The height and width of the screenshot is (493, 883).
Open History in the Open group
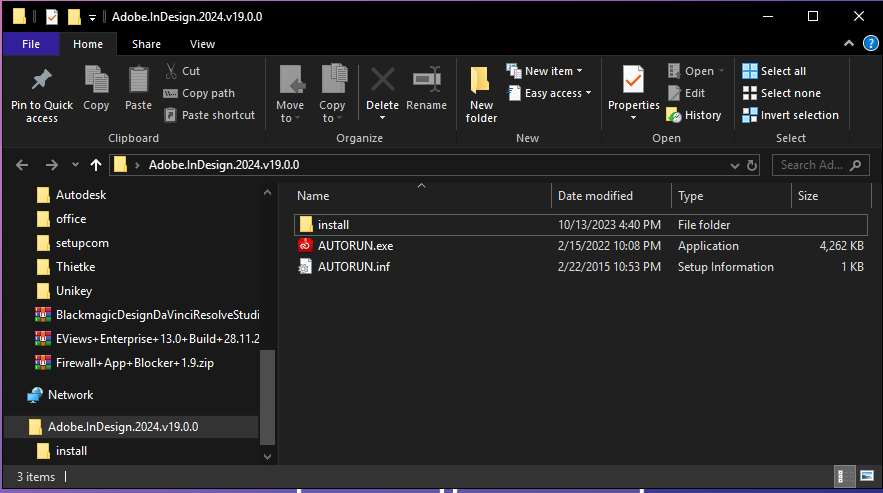tap(694, 115)
